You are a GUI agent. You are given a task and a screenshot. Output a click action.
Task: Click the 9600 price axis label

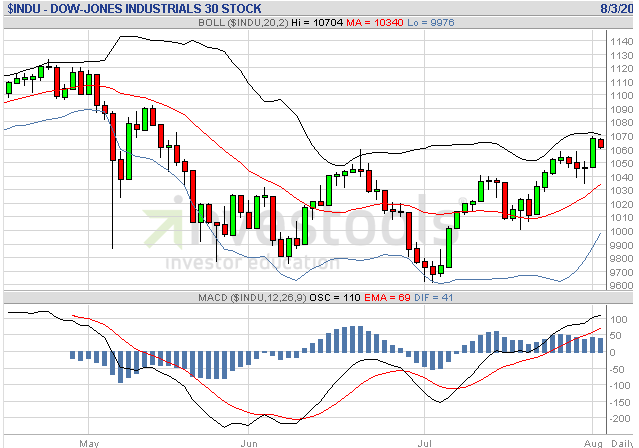(x=621, y=286)
